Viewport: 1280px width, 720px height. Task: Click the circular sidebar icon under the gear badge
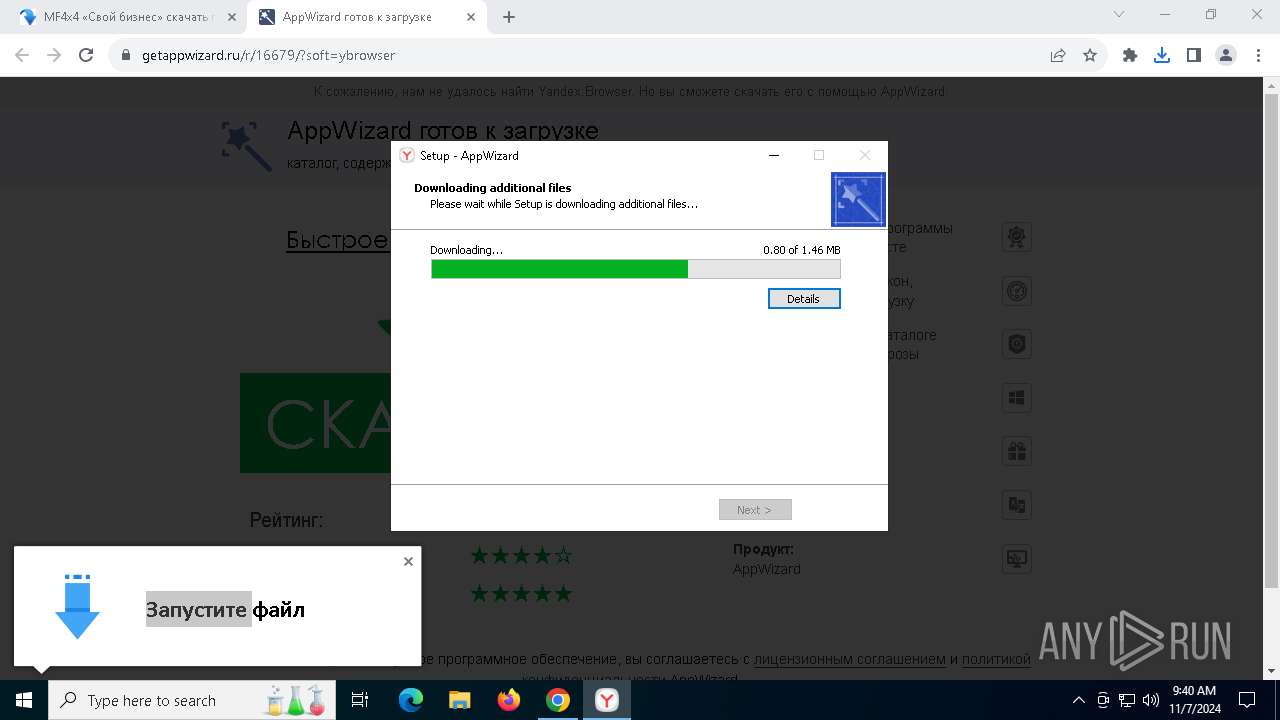pyautogui.click(x=1017, y=291)
